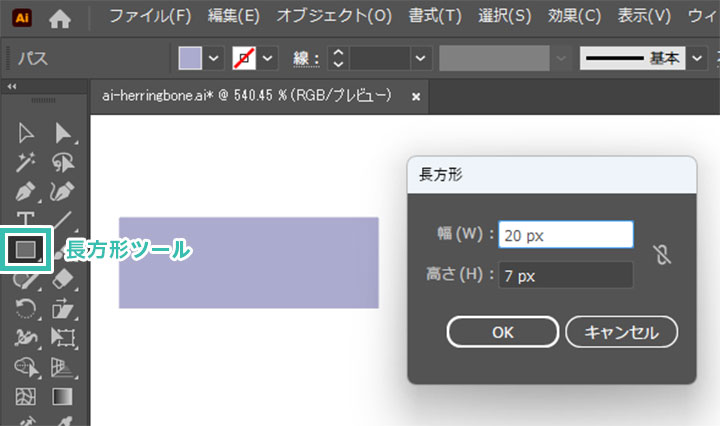Select the Type tool
Viewport: 720px width, 426px height.
(27, 218)
